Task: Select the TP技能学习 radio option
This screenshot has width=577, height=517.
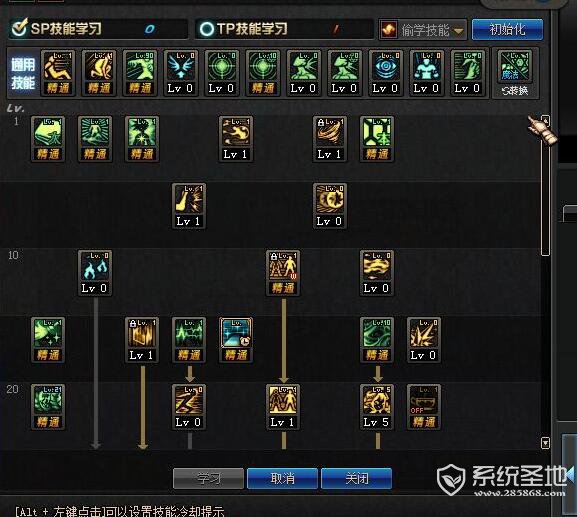Action: [206, 29]
